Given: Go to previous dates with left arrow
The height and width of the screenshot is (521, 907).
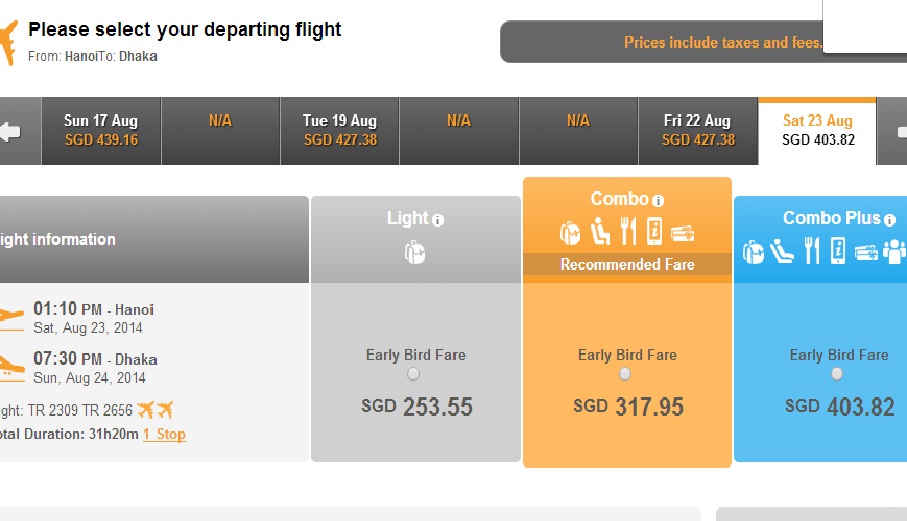Looking at the screenshot, I should 10,131.
